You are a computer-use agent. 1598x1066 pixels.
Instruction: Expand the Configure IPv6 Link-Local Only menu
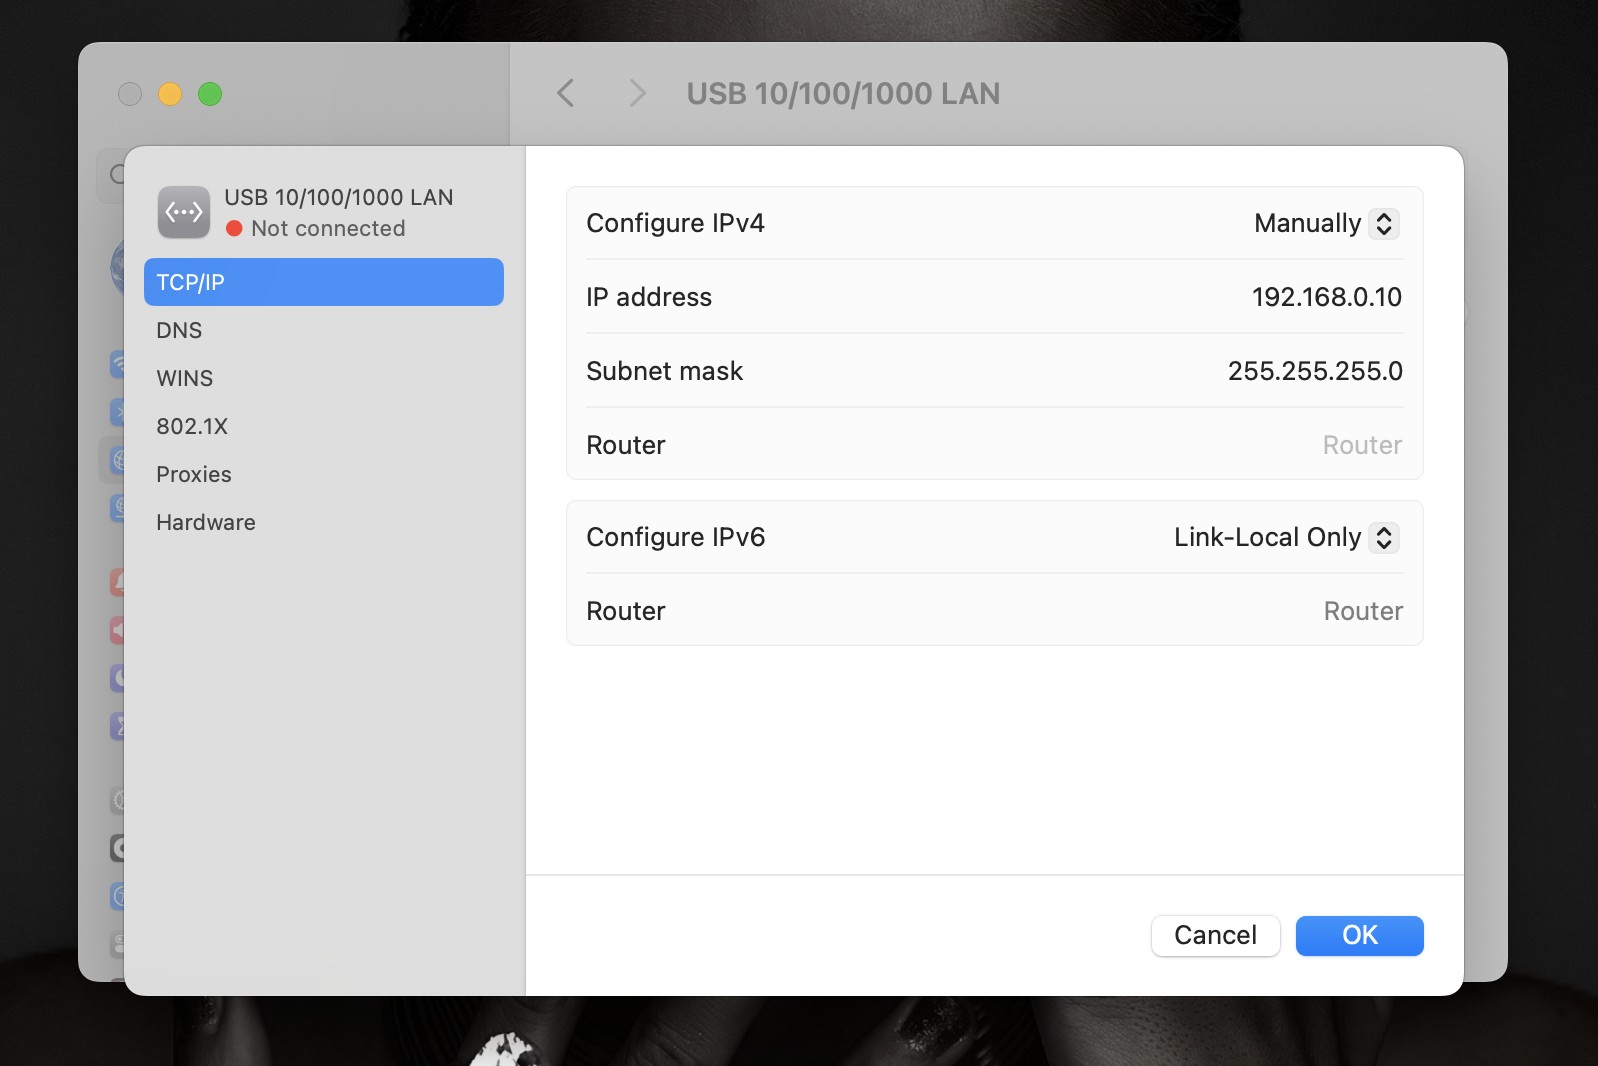tap(1285, 537)
